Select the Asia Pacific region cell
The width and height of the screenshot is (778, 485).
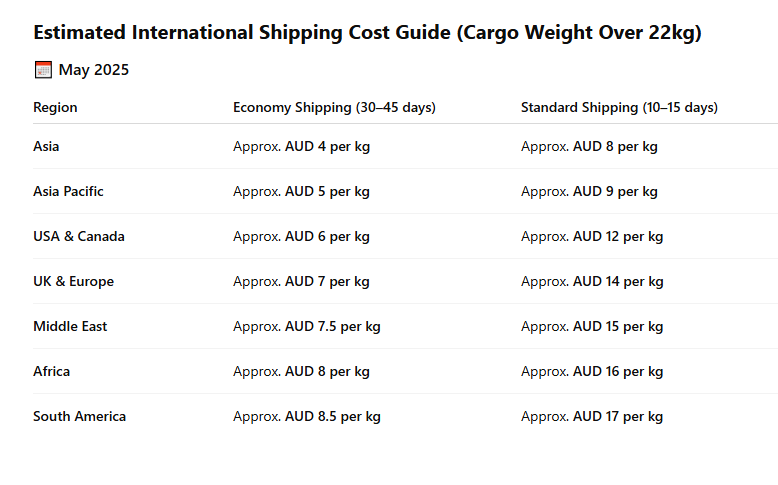pos(68,191)
